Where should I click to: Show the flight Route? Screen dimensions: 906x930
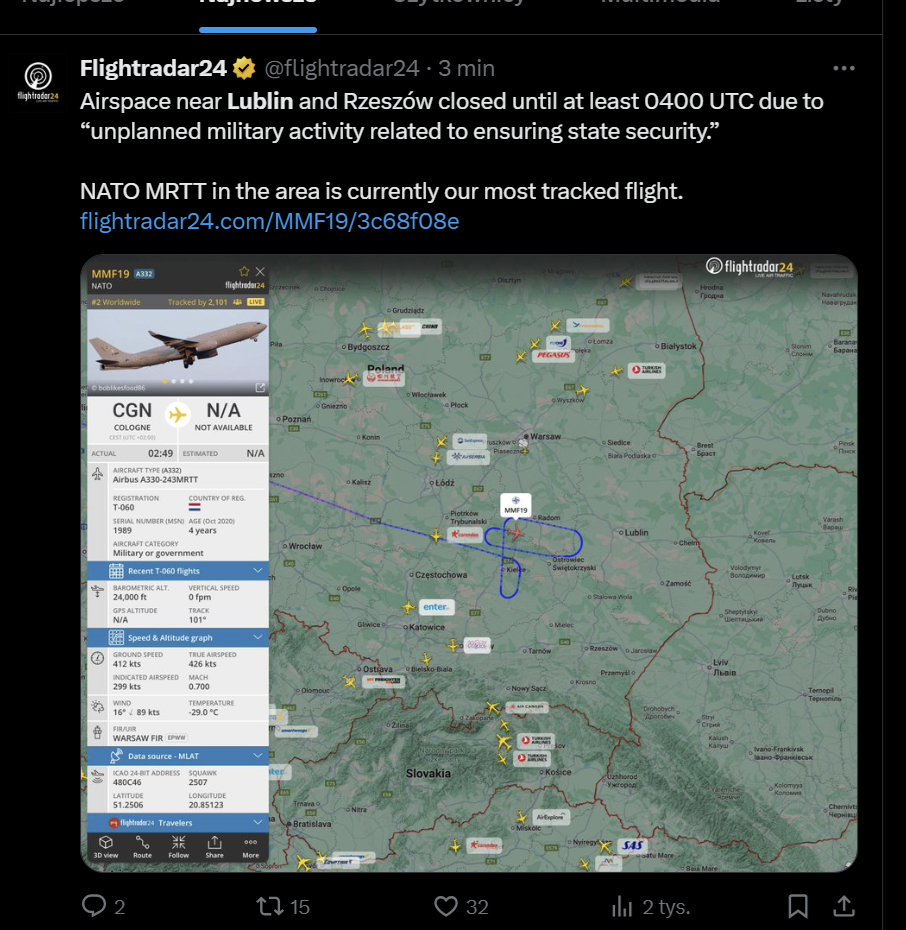(x=142, y=847)
